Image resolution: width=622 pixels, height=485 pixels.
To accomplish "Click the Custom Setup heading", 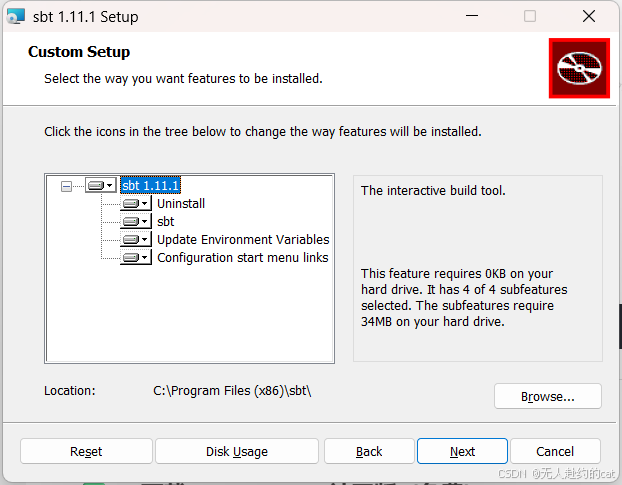I will [79, 52].
